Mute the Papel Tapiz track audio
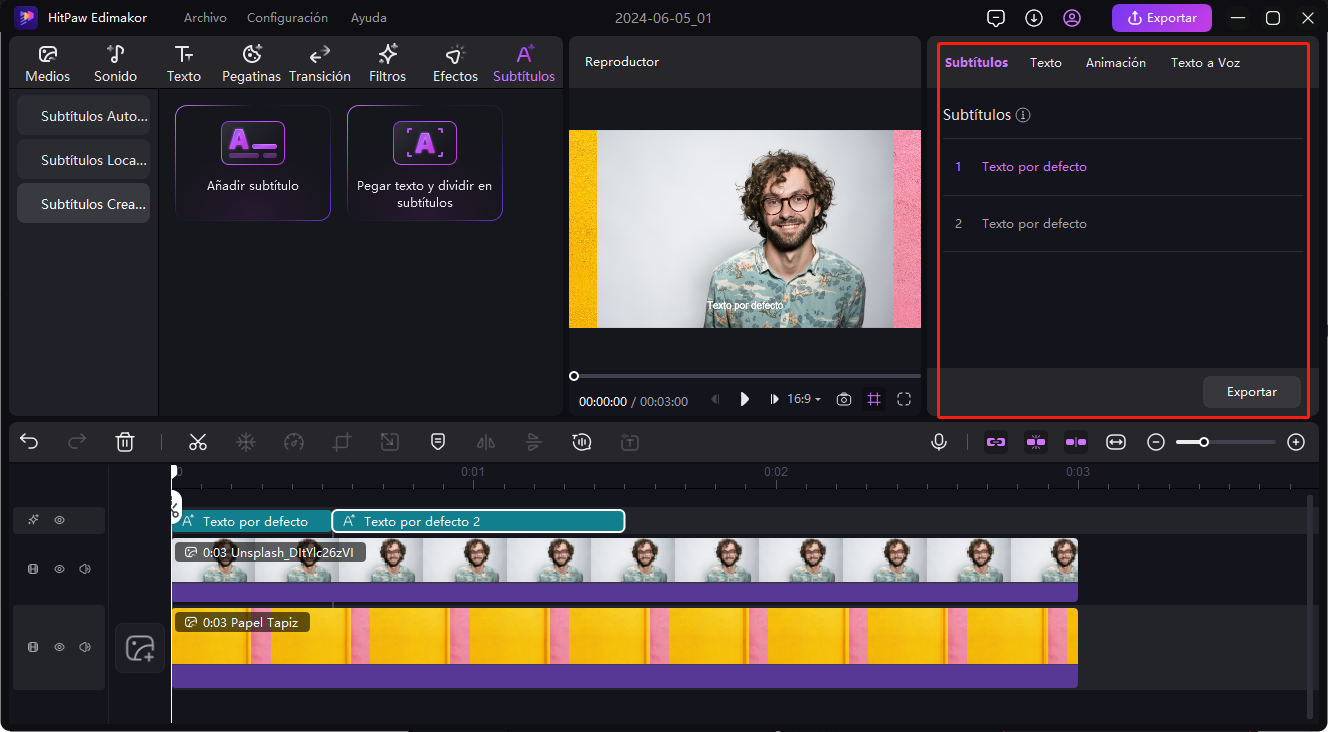The image size is (1328, 732). (x=85, y=647)
